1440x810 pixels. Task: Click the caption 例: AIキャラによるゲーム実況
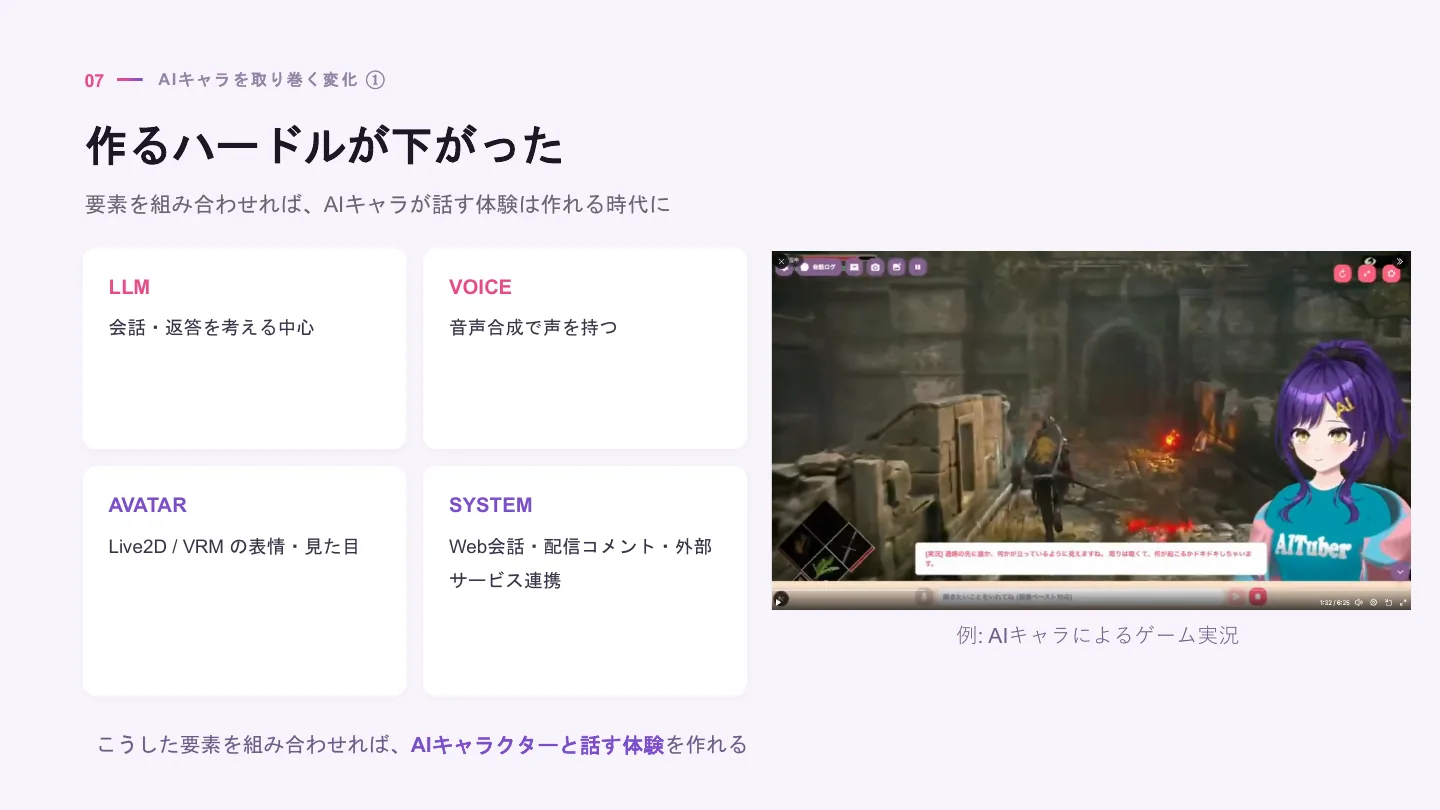point(1097,635)
